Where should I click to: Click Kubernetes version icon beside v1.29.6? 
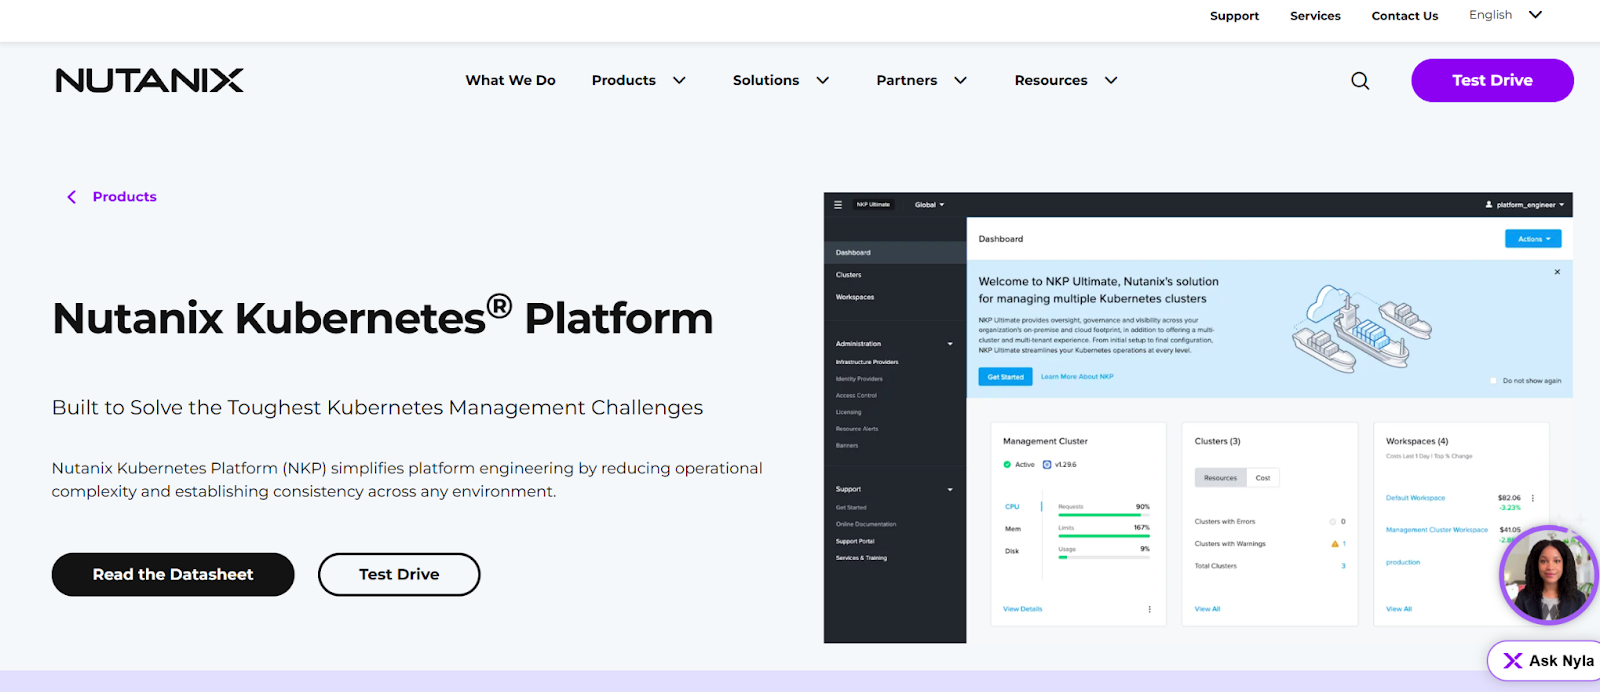tap(1047, 464)
